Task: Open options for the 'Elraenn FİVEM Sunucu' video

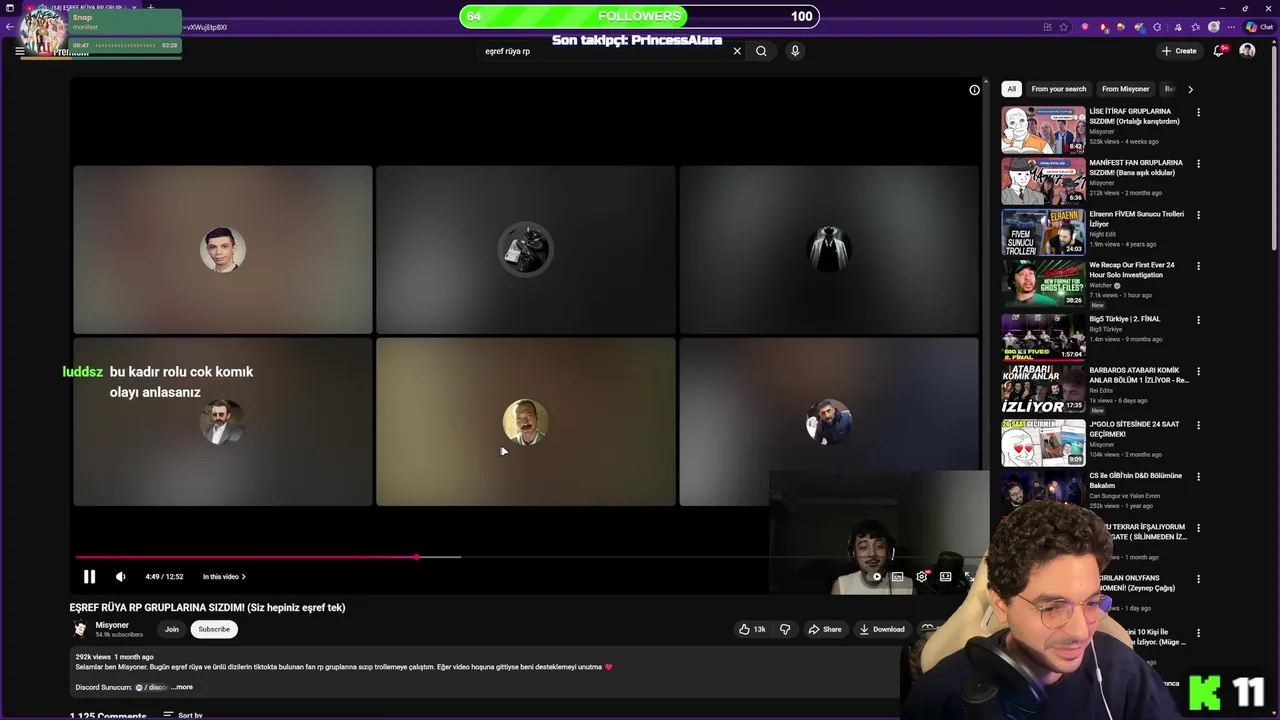Action: 1198,215
